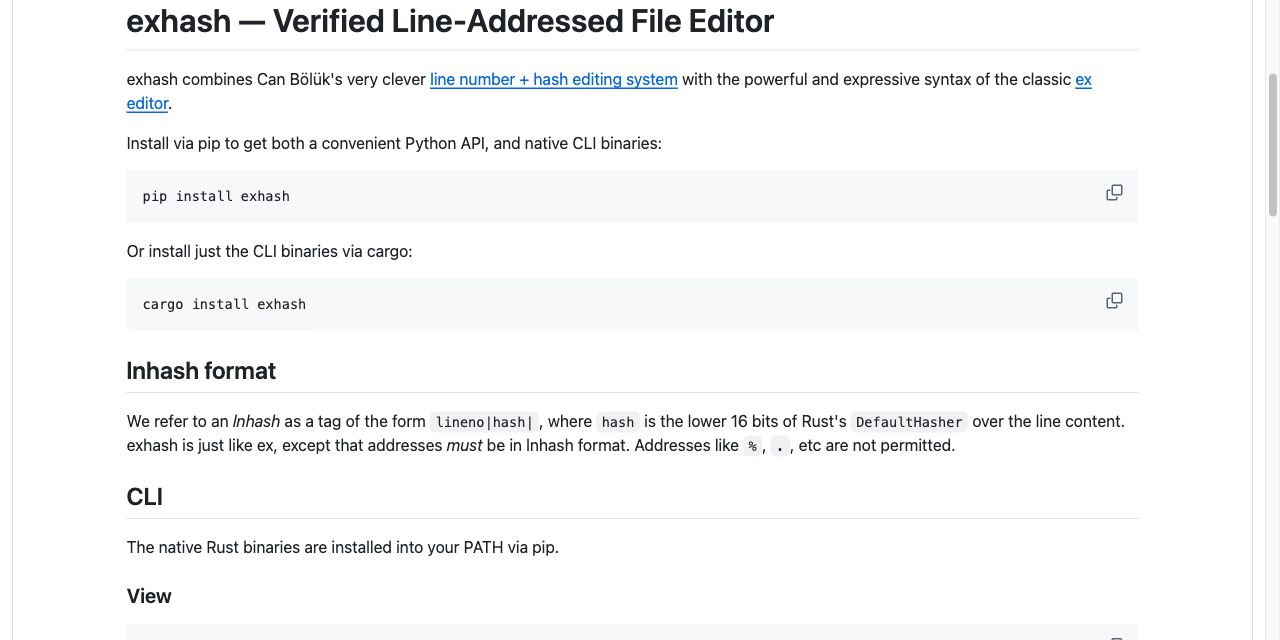This screenshot has width=1280, height=640.
Task: Click the vertical scrollbar thumb
Action: pyautogui.click(x=1273, y=144)
